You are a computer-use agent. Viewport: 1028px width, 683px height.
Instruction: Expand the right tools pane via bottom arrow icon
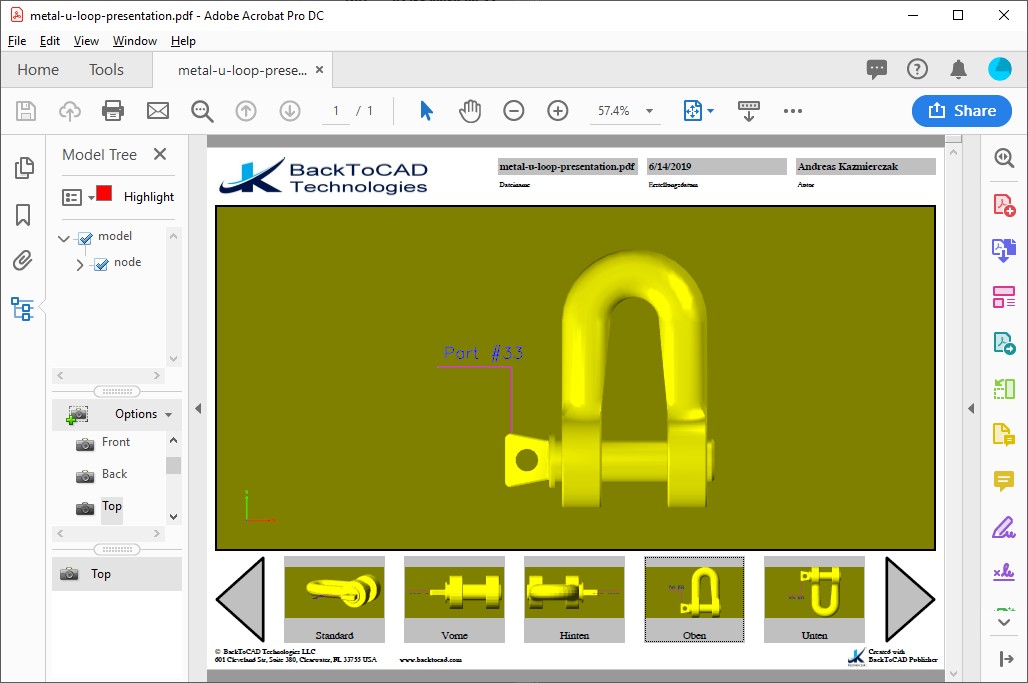[1006, 659]
